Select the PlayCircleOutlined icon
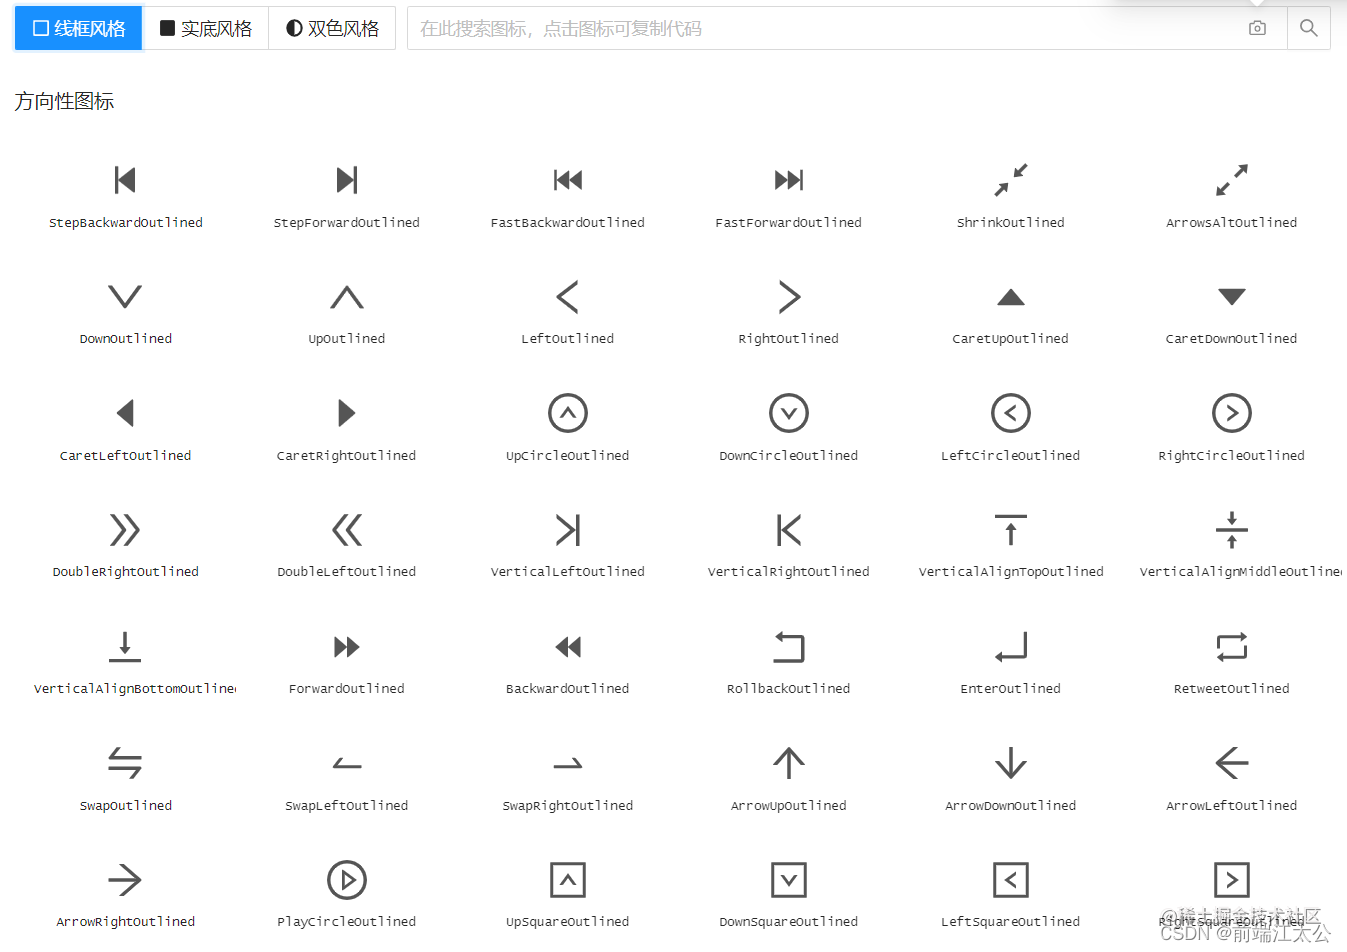Viewport: 1347px width, 952px height. coord(346,880)
